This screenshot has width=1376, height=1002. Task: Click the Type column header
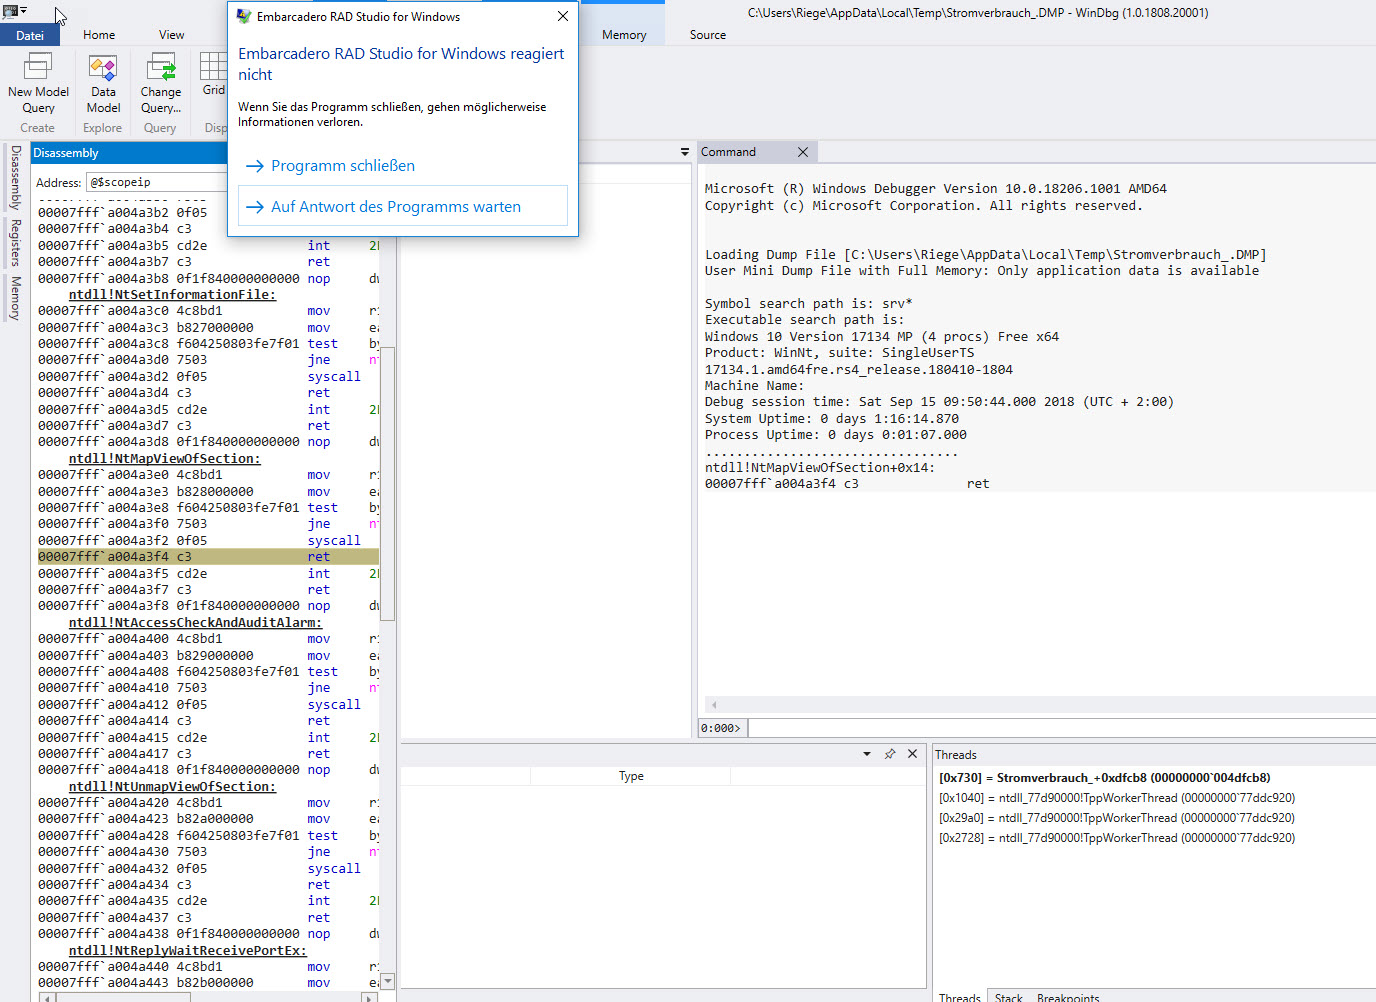631,776
